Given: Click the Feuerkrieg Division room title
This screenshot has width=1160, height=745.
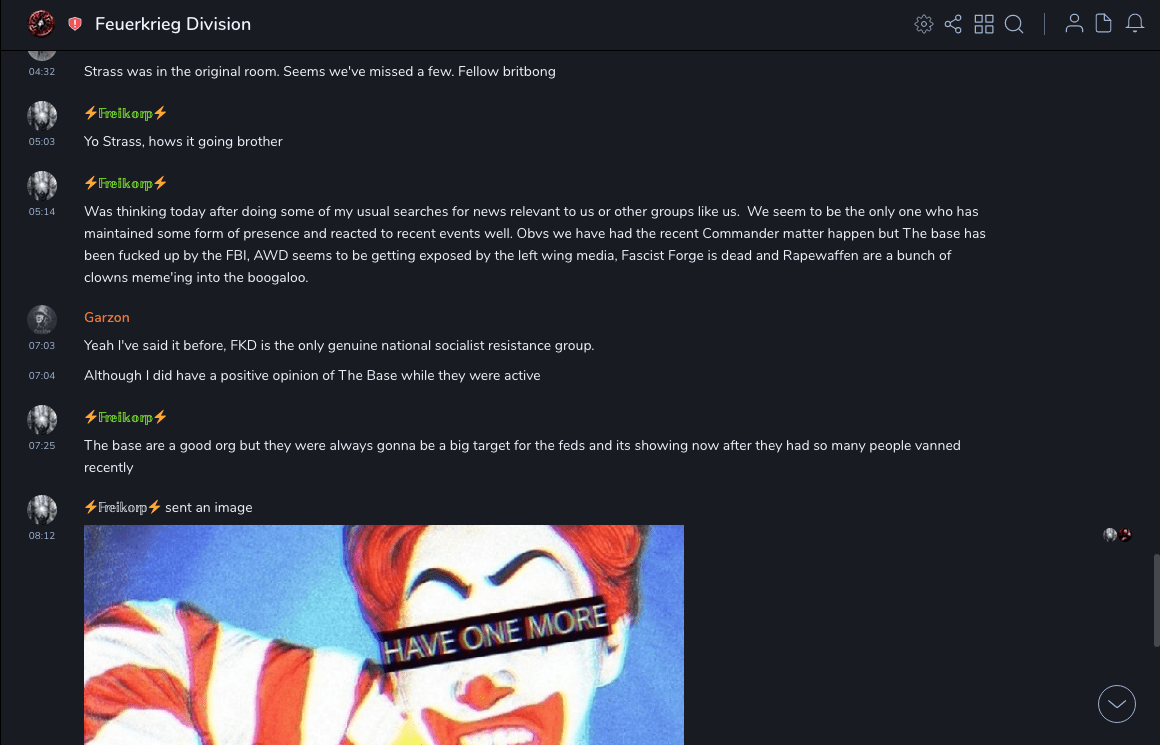Looking at the screenshot, I should click(173, 24).
